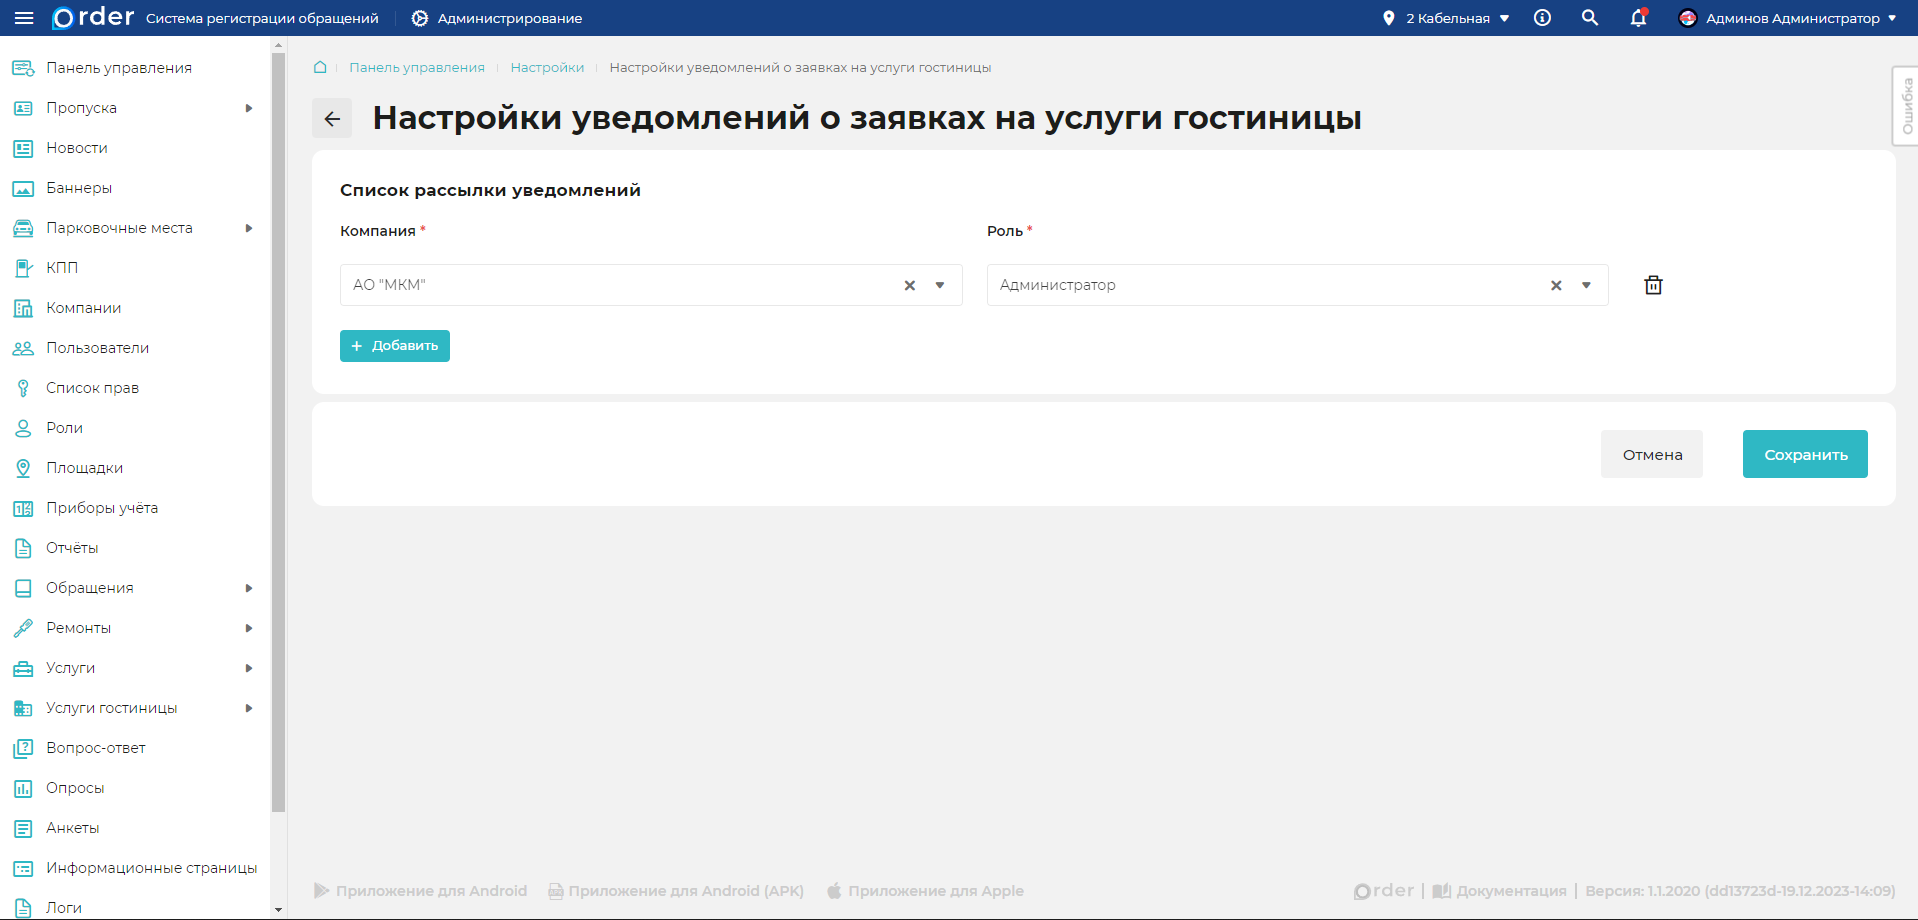Clear the АО "МКМ" company selection
Screen dimensions: 1918x920
(x=909, y=285)
